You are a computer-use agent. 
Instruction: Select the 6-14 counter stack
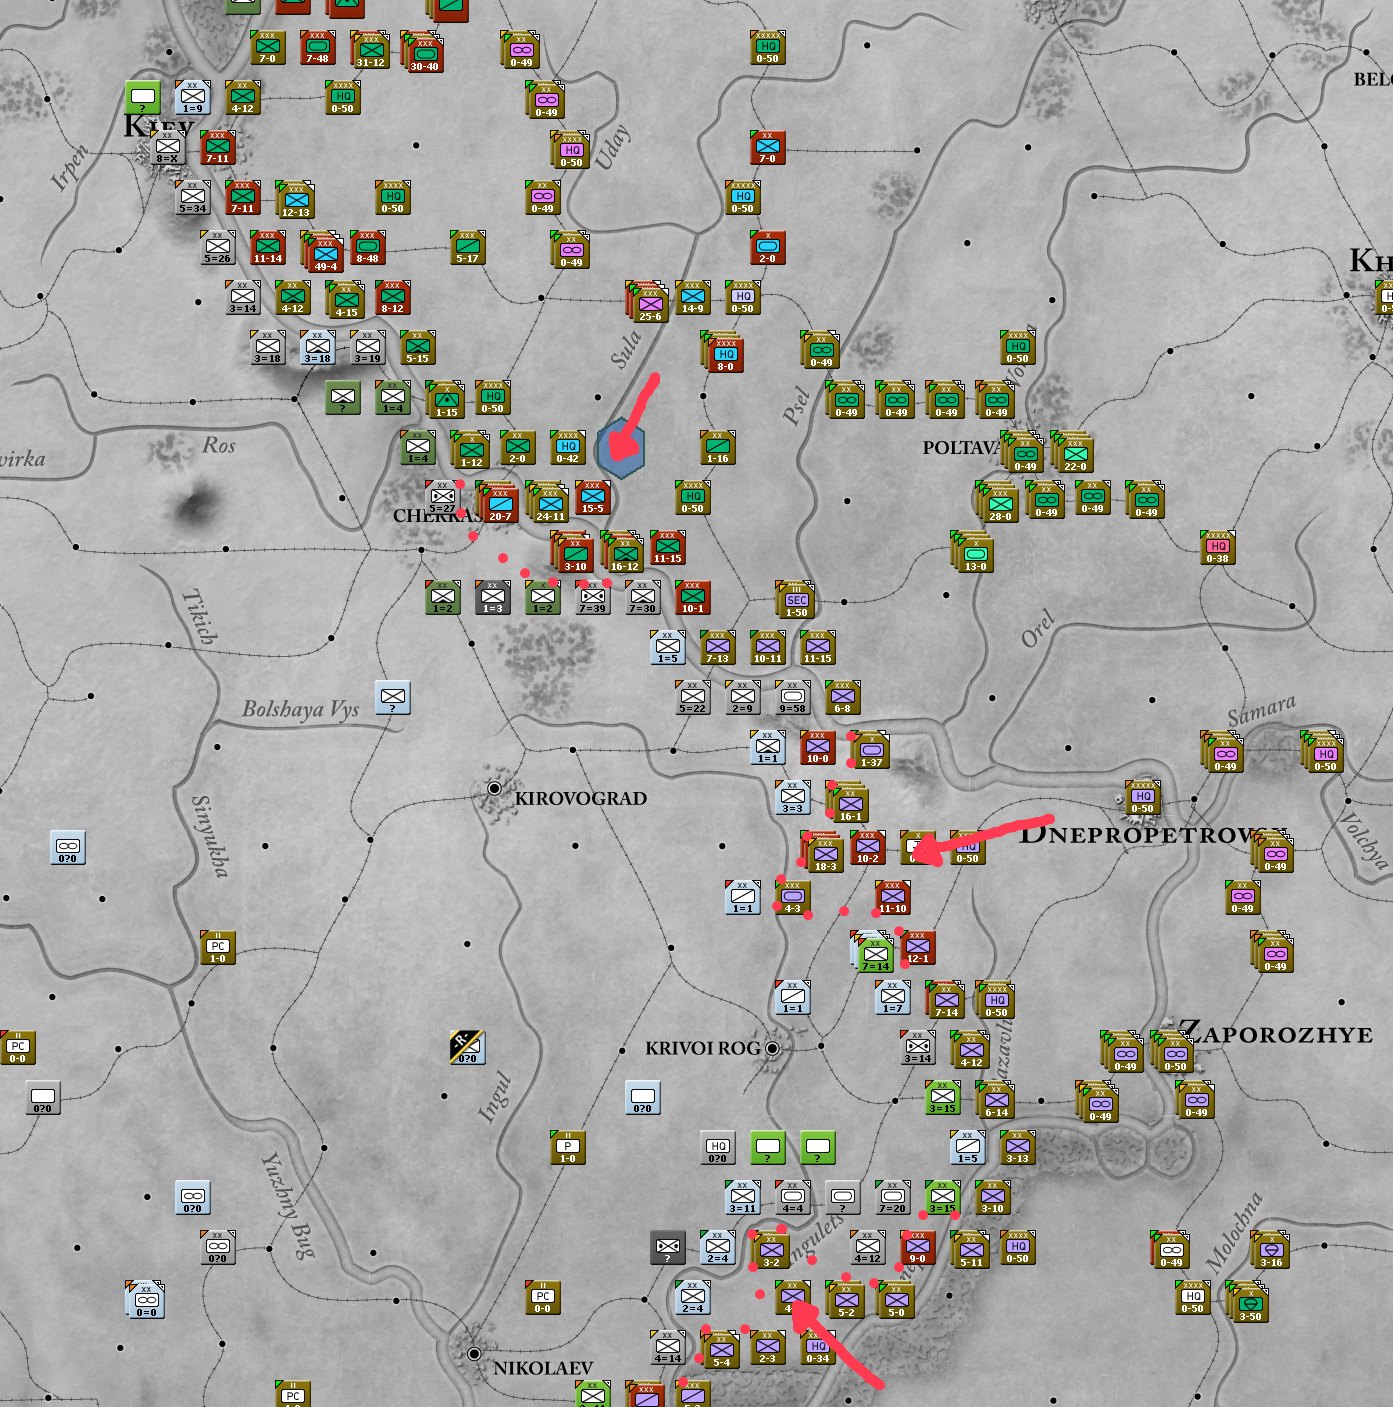995,1100
